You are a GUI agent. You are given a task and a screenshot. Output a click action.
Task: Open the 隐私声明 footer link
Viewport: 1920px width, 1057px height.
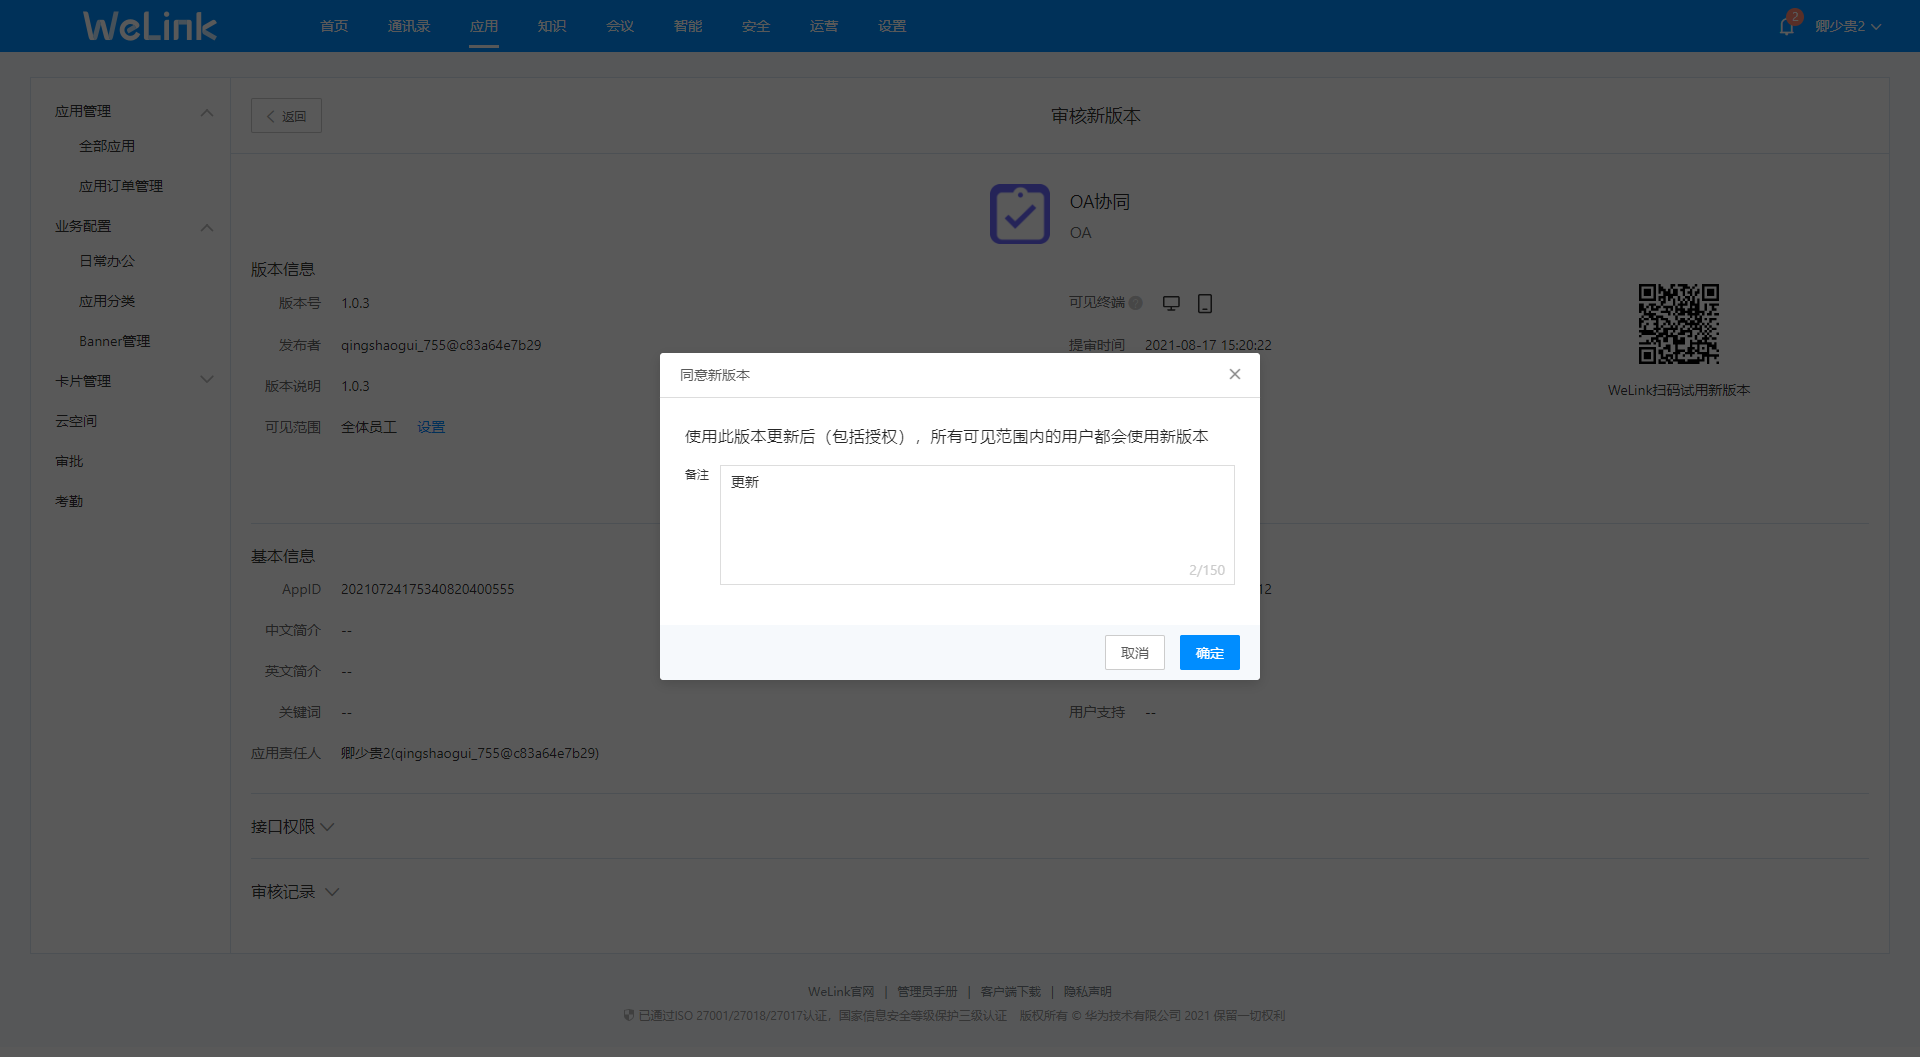[1088, 992]
